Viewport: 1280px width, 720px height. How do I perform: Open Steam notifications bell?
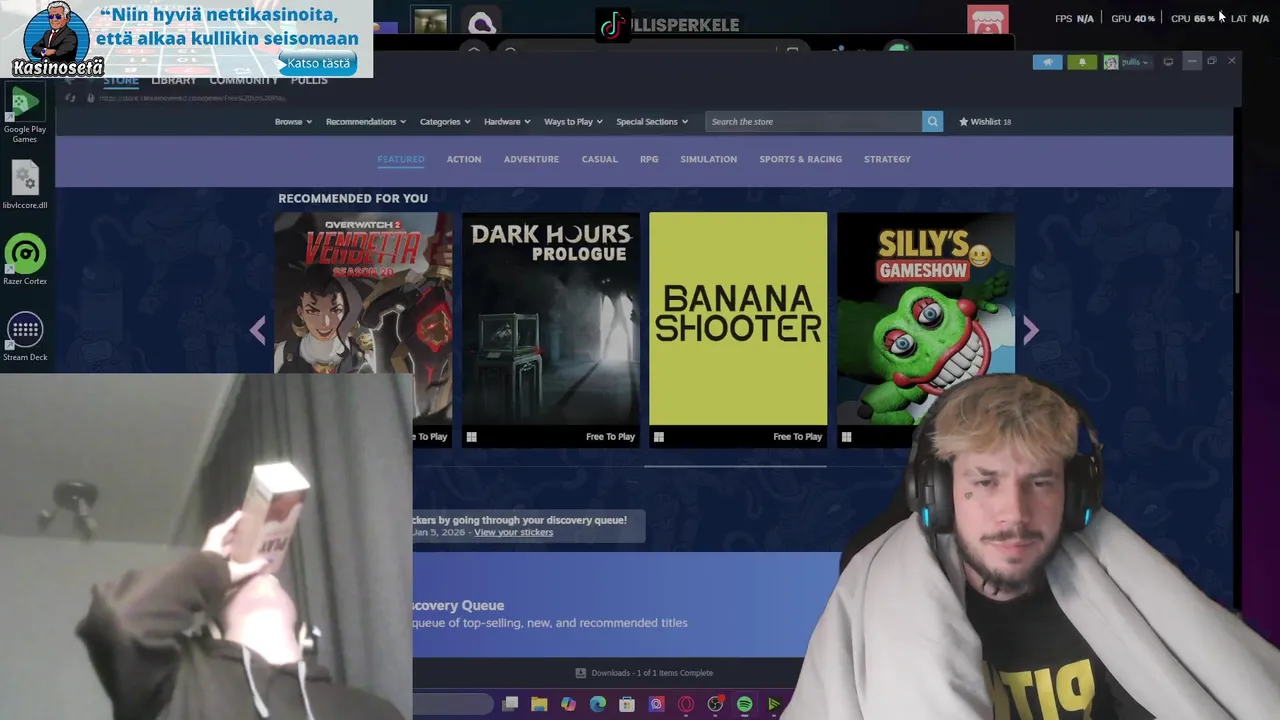tap(1082, 62)
